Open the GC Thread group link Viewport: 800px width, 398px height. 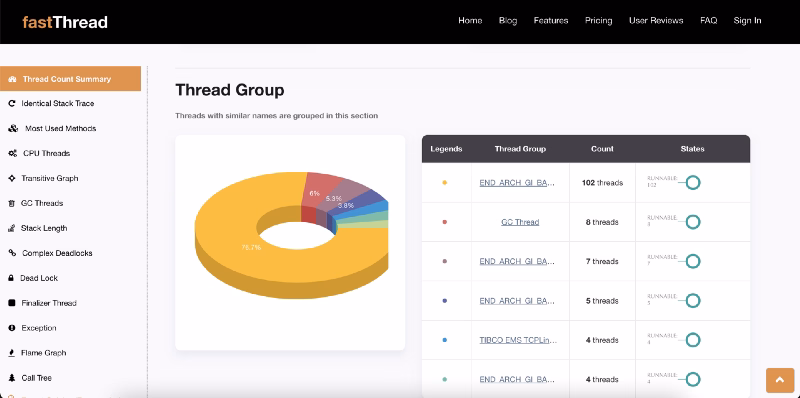pos(520,222)
